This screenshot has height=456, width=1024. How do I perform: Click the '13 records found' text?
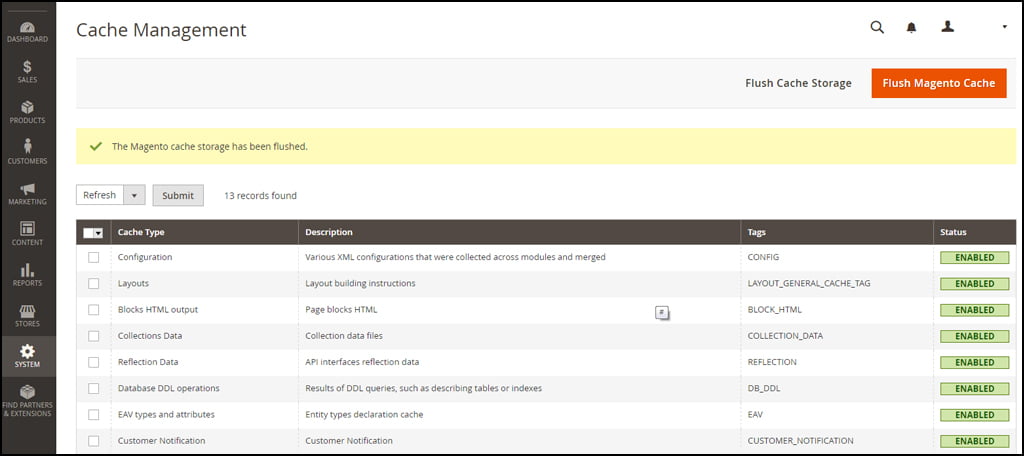[x=261, y=195]
